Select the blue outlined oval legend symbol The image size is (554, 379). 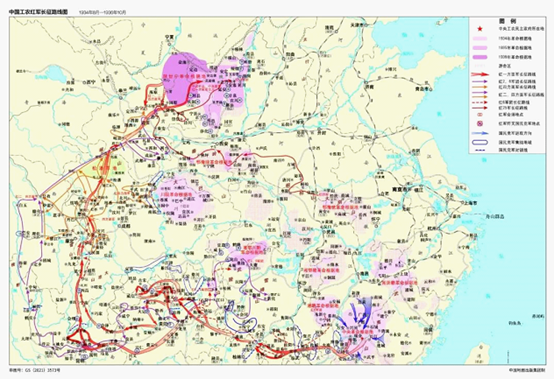480,142
